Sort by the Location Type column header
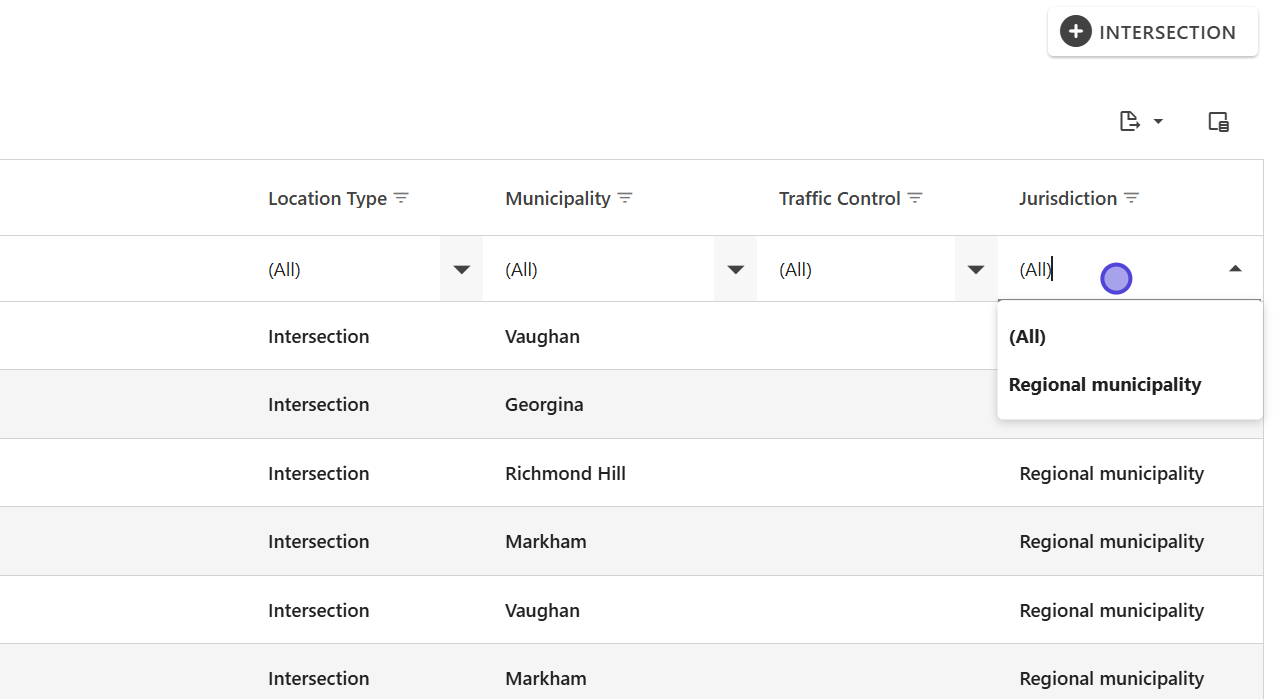This screenshot has width=1281, height=699. point(327,198)
